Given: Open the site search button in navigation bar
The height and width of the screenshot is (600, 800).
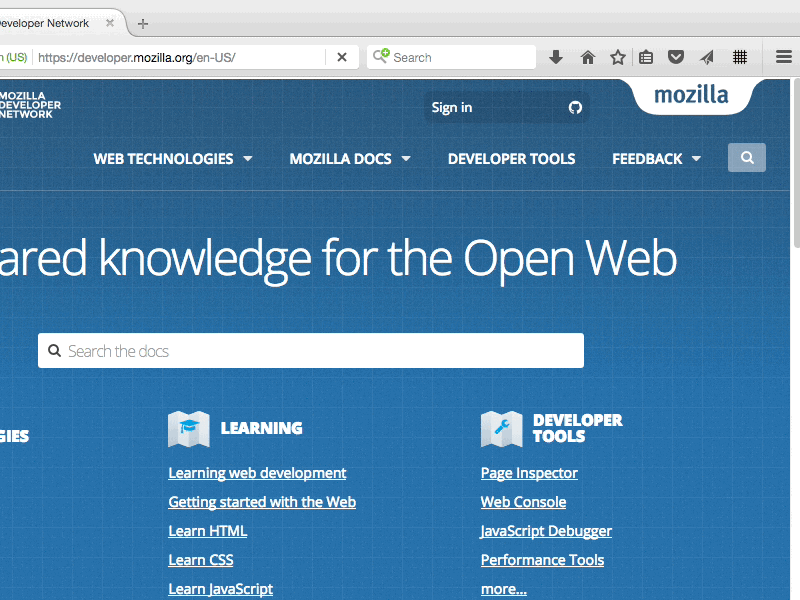Looking at the screenshot, I should pos(747,158).
